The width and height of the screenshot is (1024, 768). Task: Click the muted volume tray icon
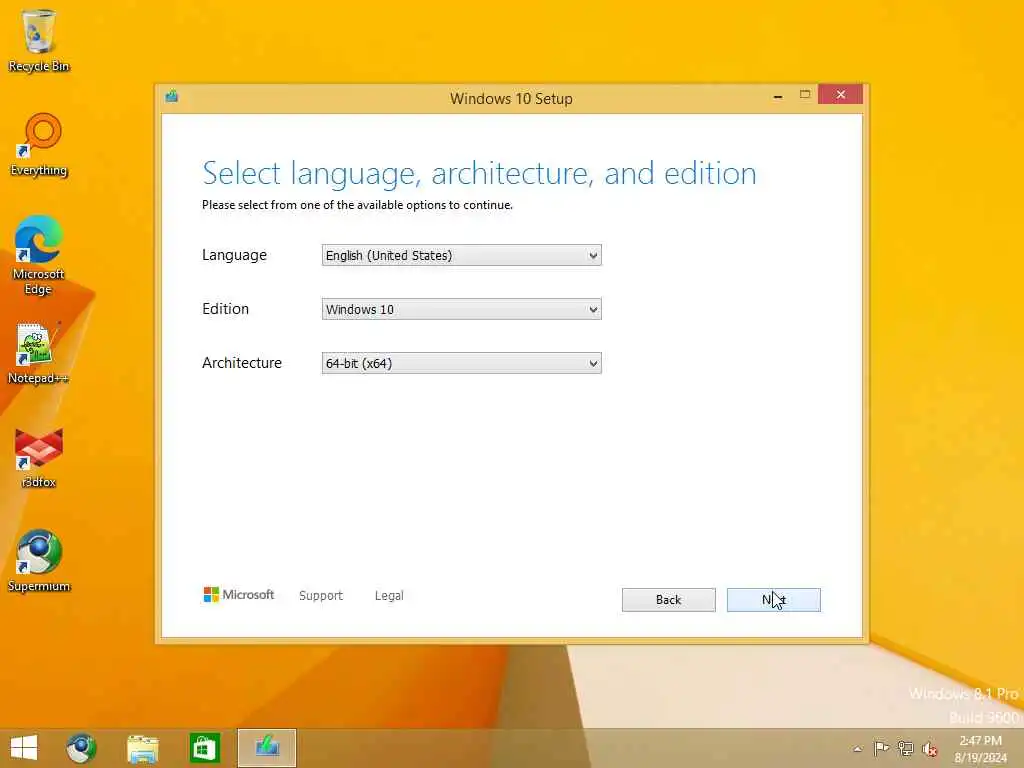pos(929,749)
